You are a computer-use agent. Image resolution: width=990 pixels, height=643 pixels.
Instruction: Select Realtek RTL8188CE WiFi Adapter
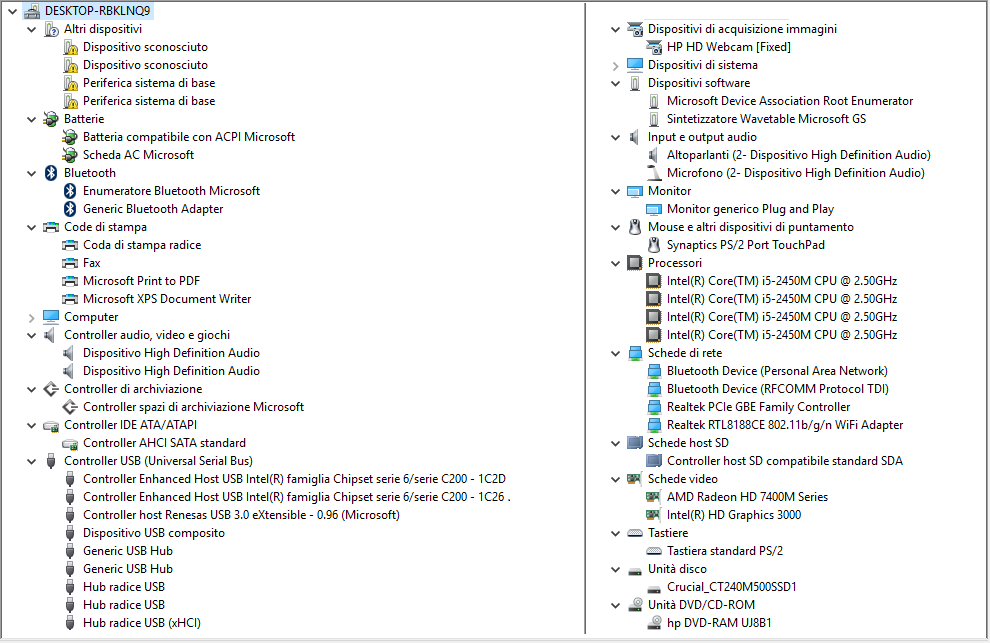pyautogui.click(x=785, y=425)
